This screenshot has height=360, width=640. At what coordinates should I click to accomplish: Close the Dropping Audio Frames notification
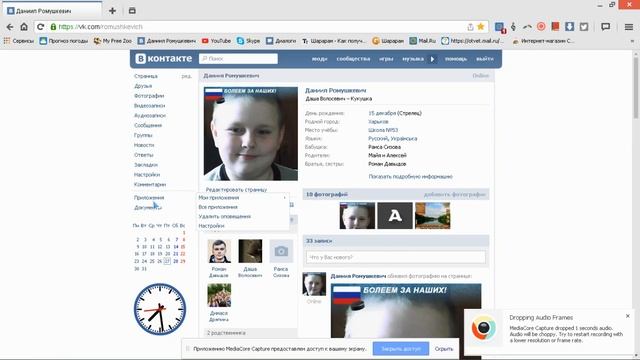pyautogui.click(x=628, y=316)
